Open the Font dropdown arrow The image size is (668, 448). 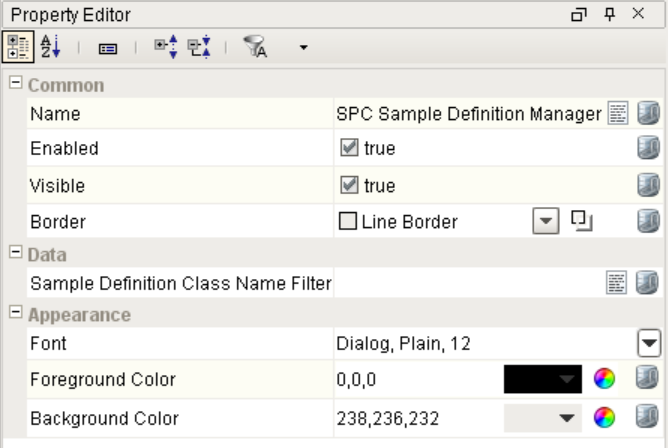pos(649,344)
